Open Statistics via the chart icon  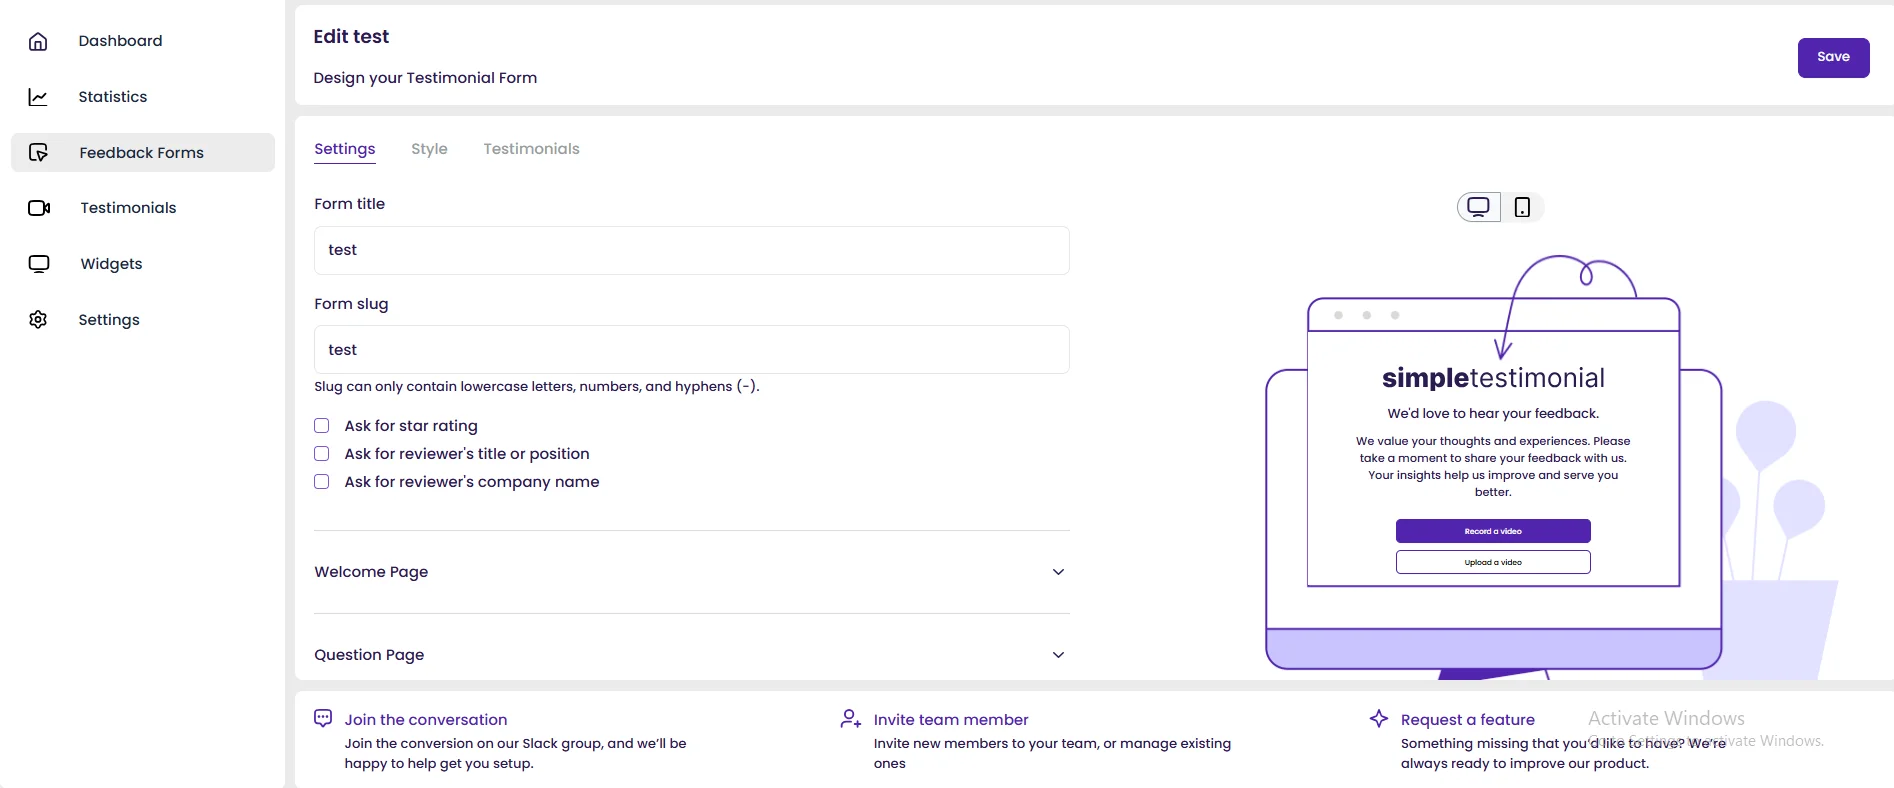(38, 97)
